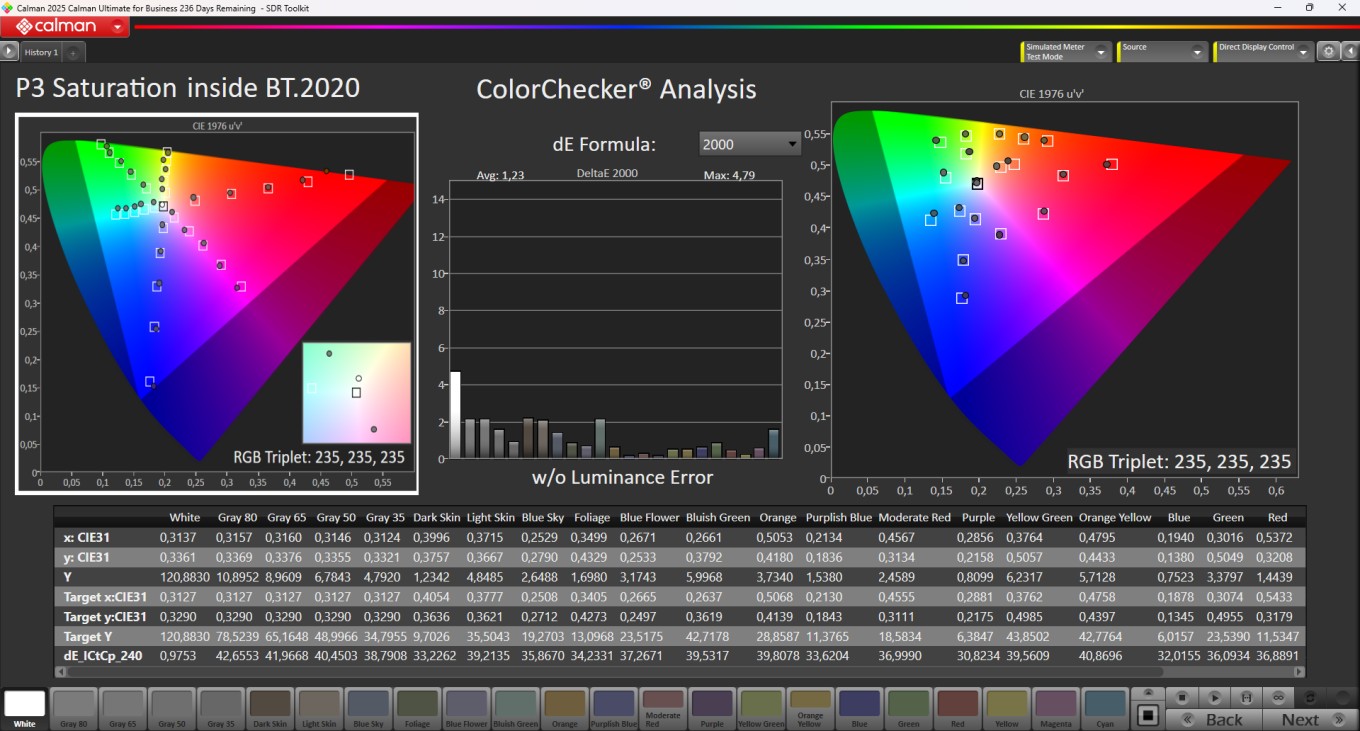The width and height of the screenshot is (1360, 731).
Task: Open the Direct Display Control dropdown
Action: [x=1262, y=52]
